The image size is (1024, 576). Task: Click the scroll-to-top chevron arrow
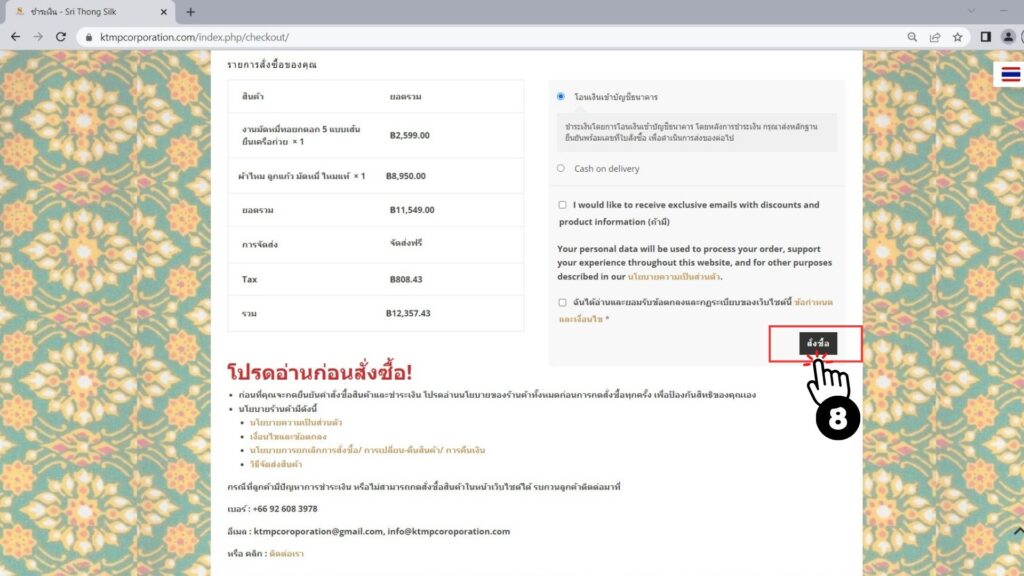pos(1017,531)
